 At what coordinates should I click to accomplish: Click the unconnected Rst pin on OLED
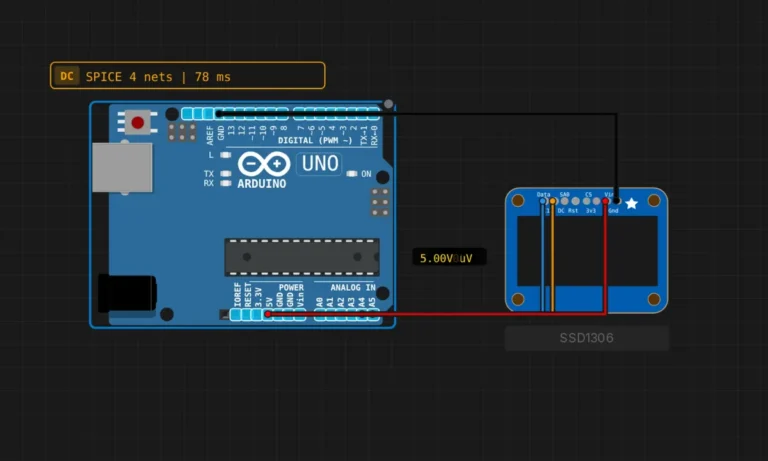[x=576, y=201]
